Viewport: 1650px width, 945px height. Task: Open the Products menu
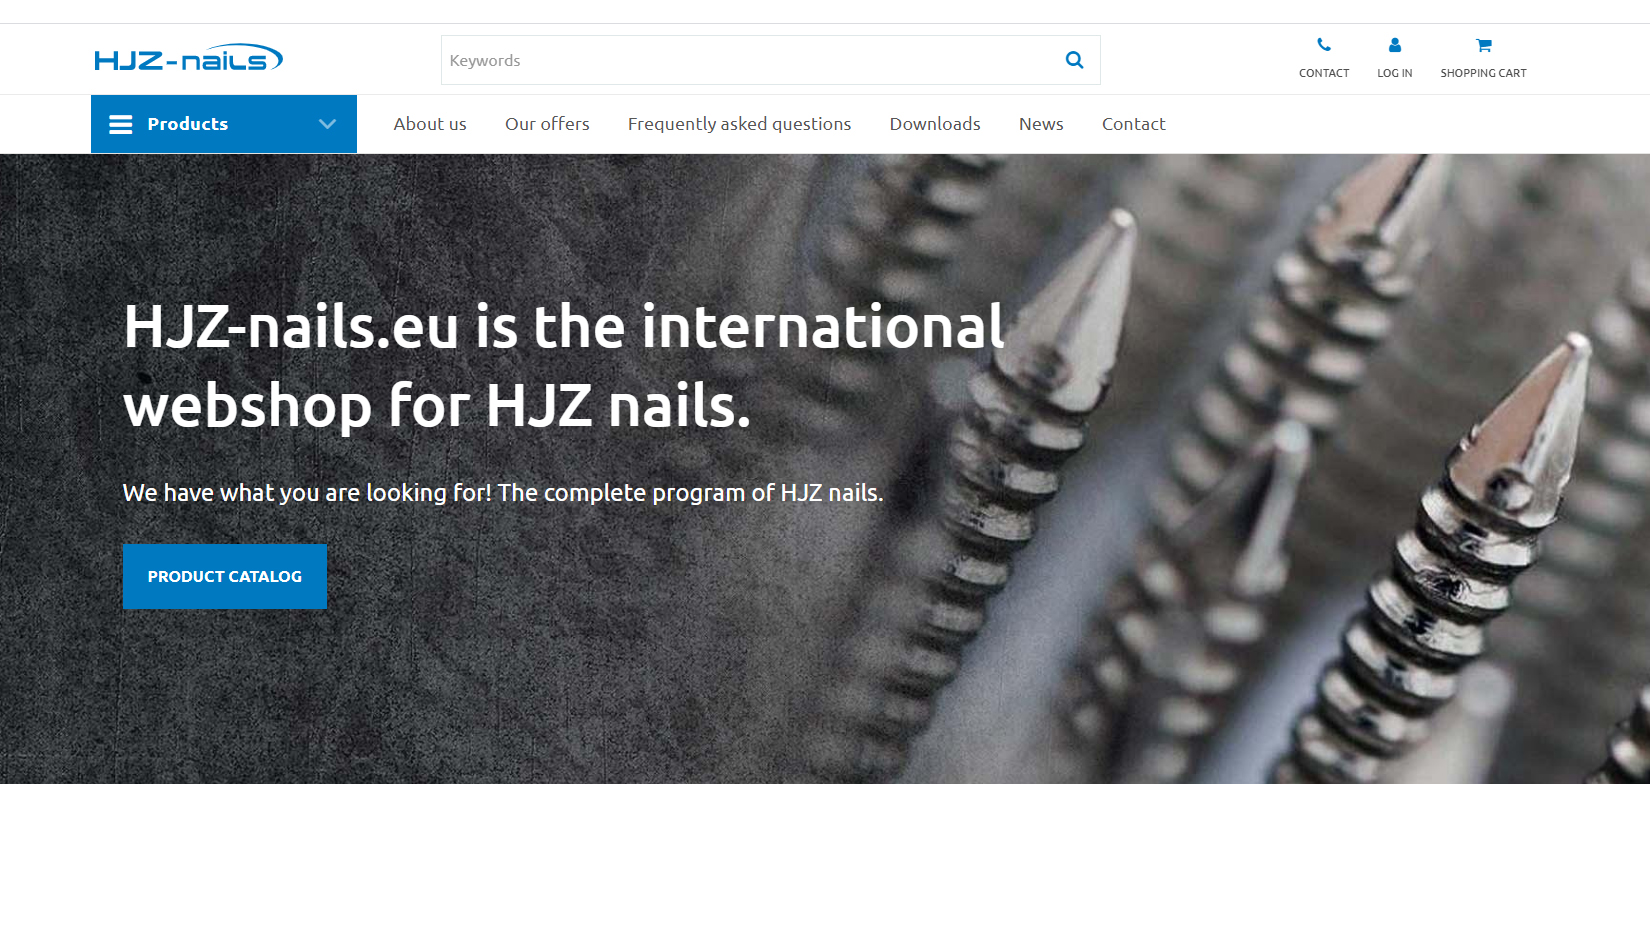[x=187, y=124]
